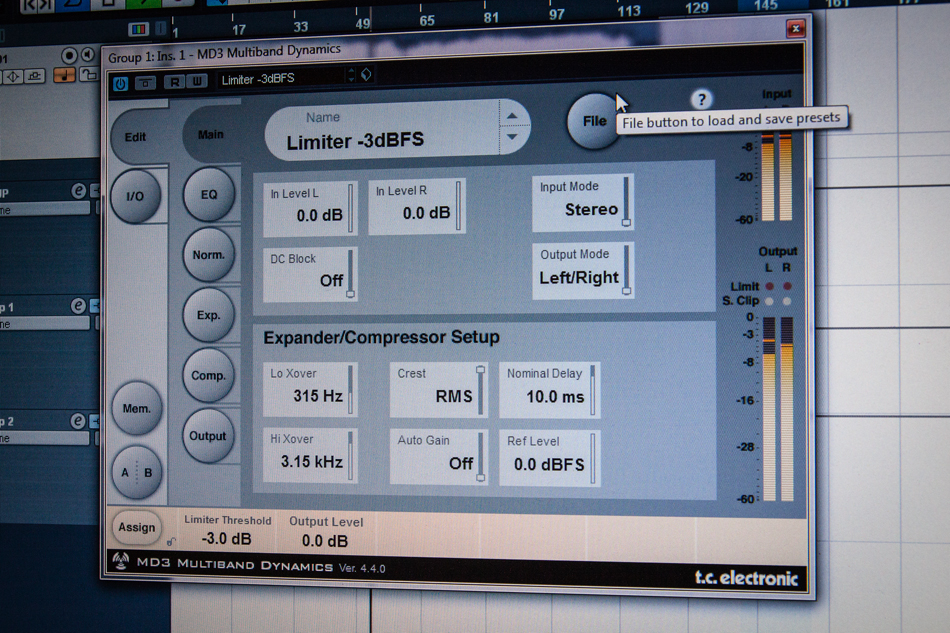950x633 pixels.
Task: Click the RGB color stripes icon by the ruler
Action: (139, 29)
